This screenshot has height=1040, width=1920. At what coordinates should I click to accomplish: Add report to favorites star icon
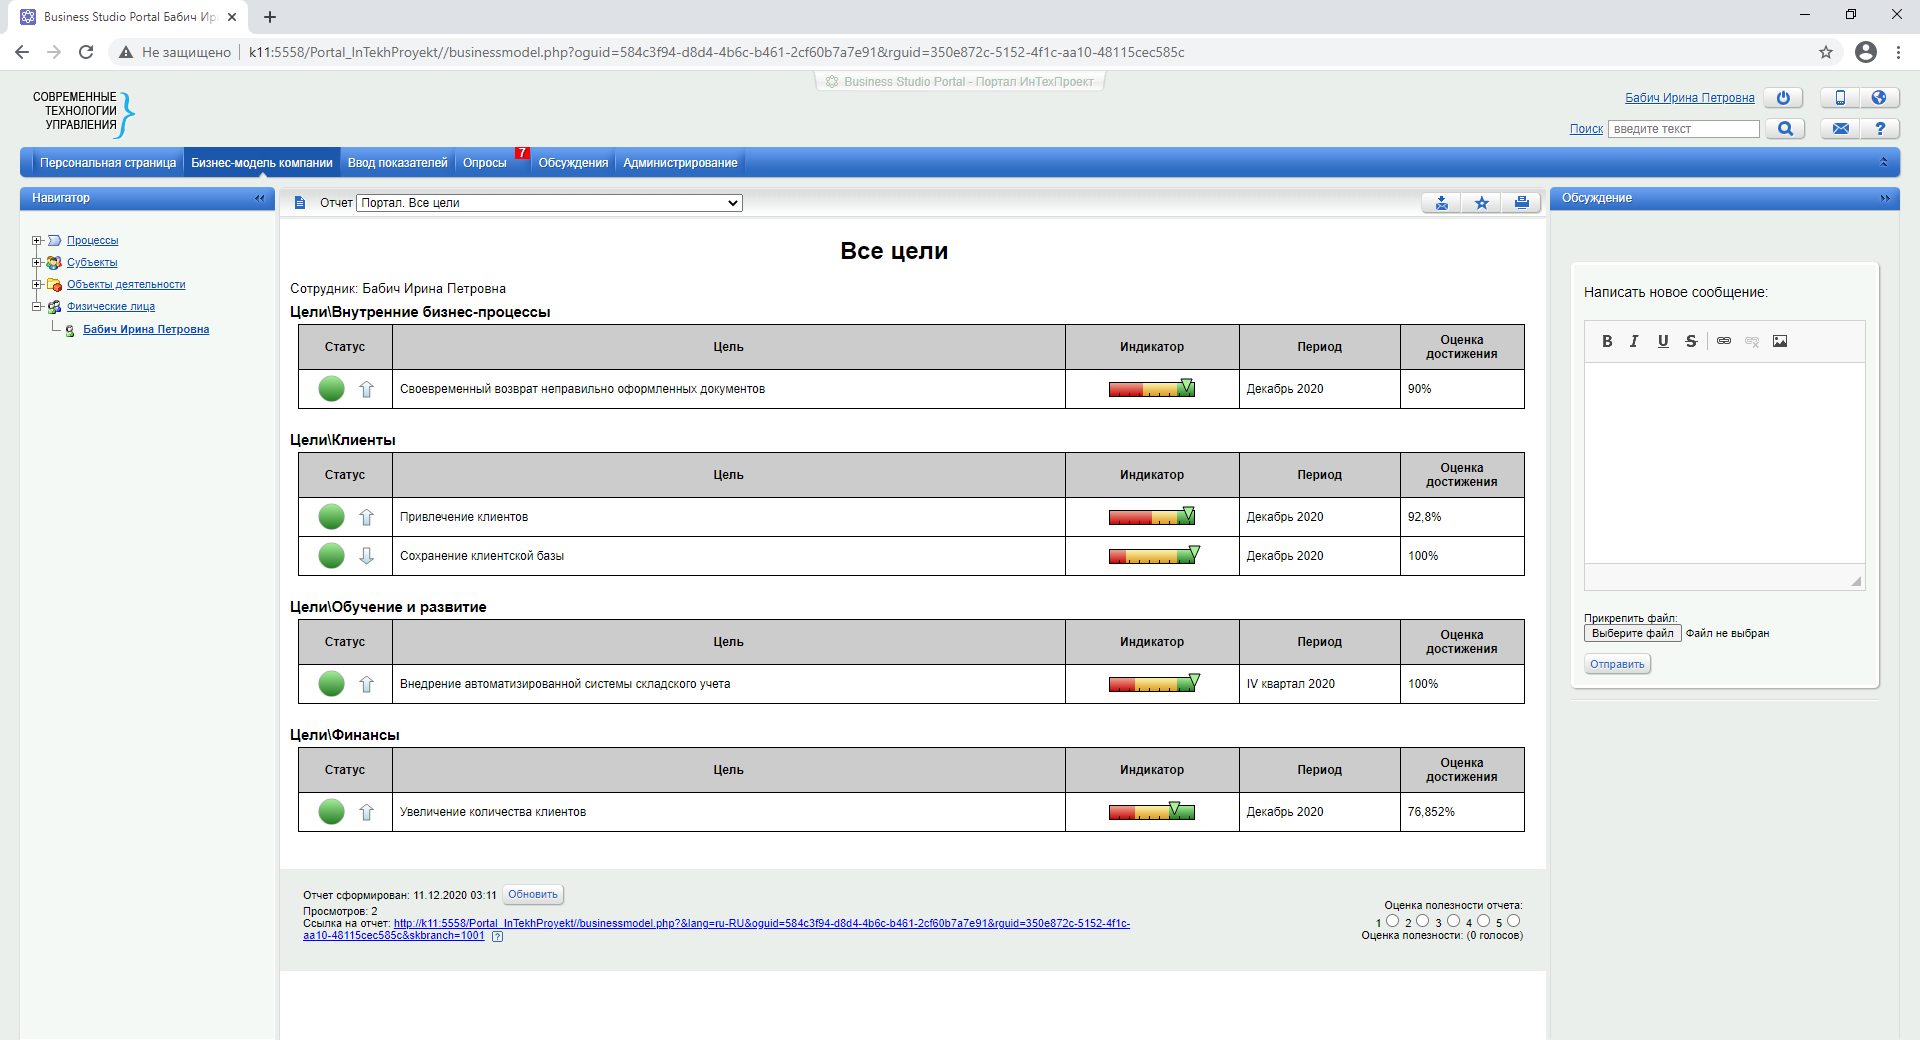tap(1481, 203)
